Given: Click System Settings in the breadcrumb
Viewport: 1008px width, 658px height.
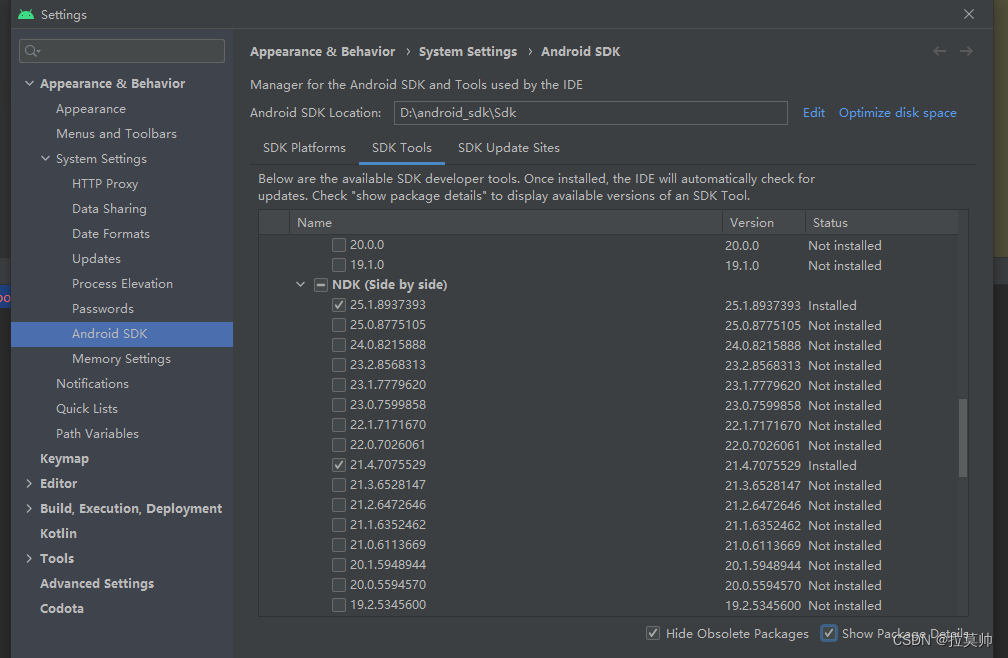Looking at the screenshot, I should point(468,51).
